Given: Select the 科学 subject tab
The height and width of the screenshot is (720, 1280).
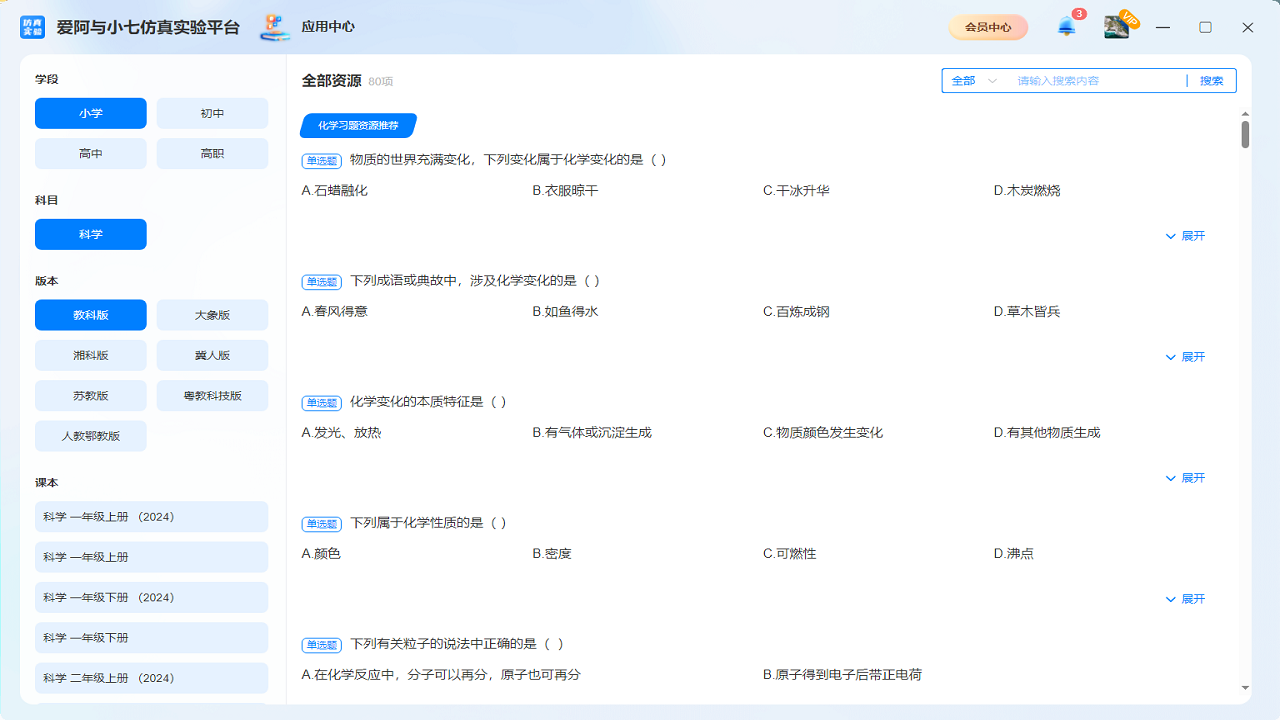Looking at the screenshot, I should [90, 234].
